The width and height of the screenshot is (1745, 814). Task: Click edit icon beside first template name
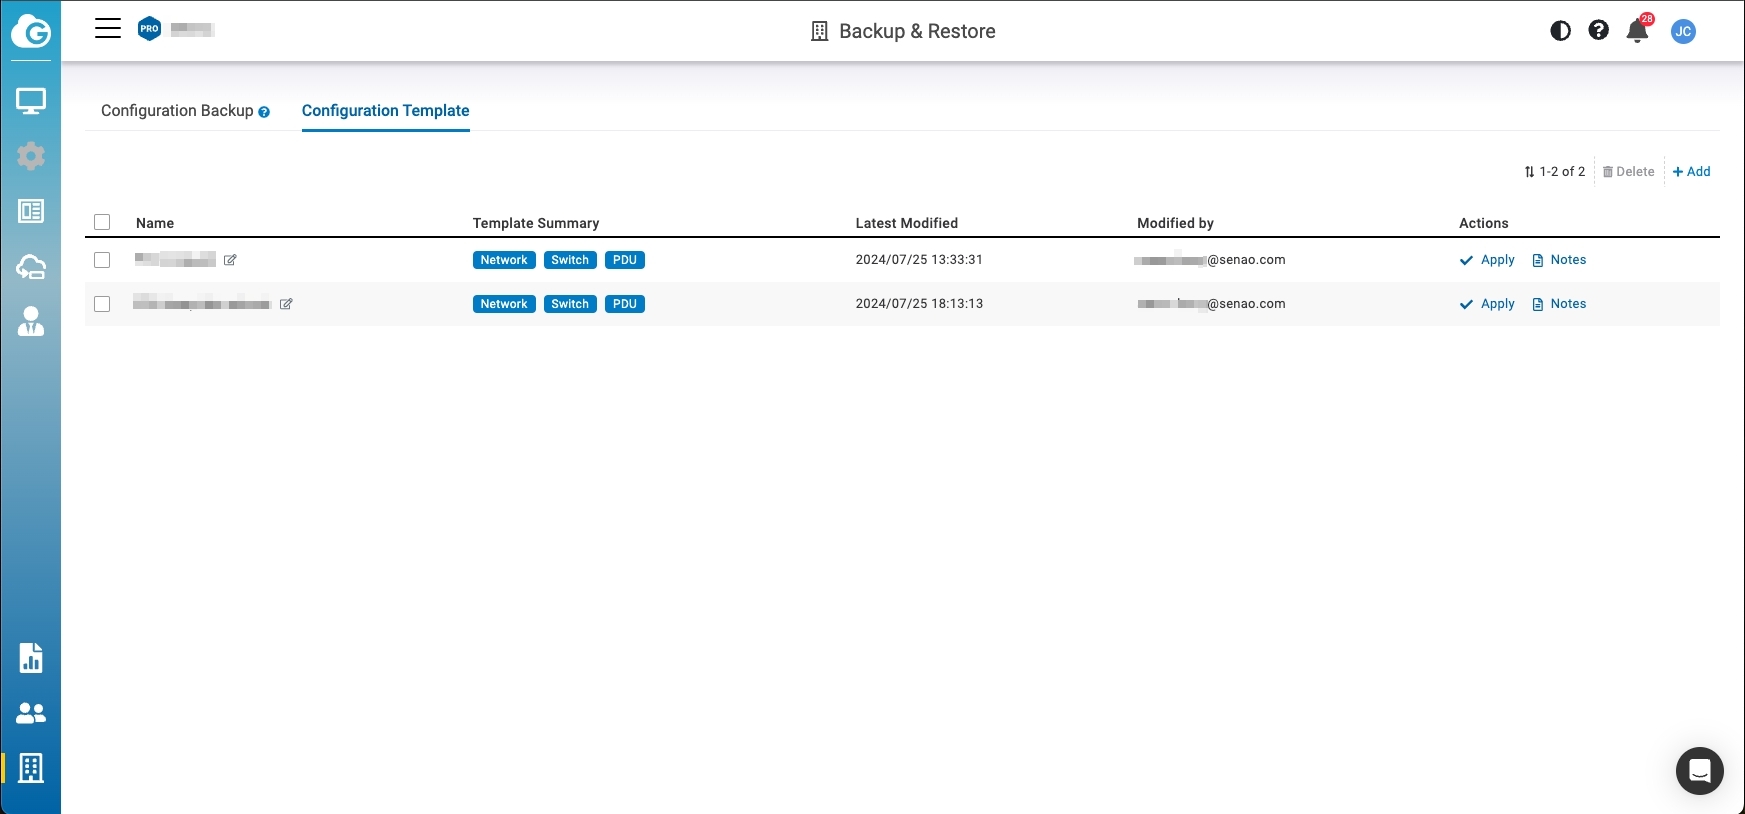(x=230, y=260)
